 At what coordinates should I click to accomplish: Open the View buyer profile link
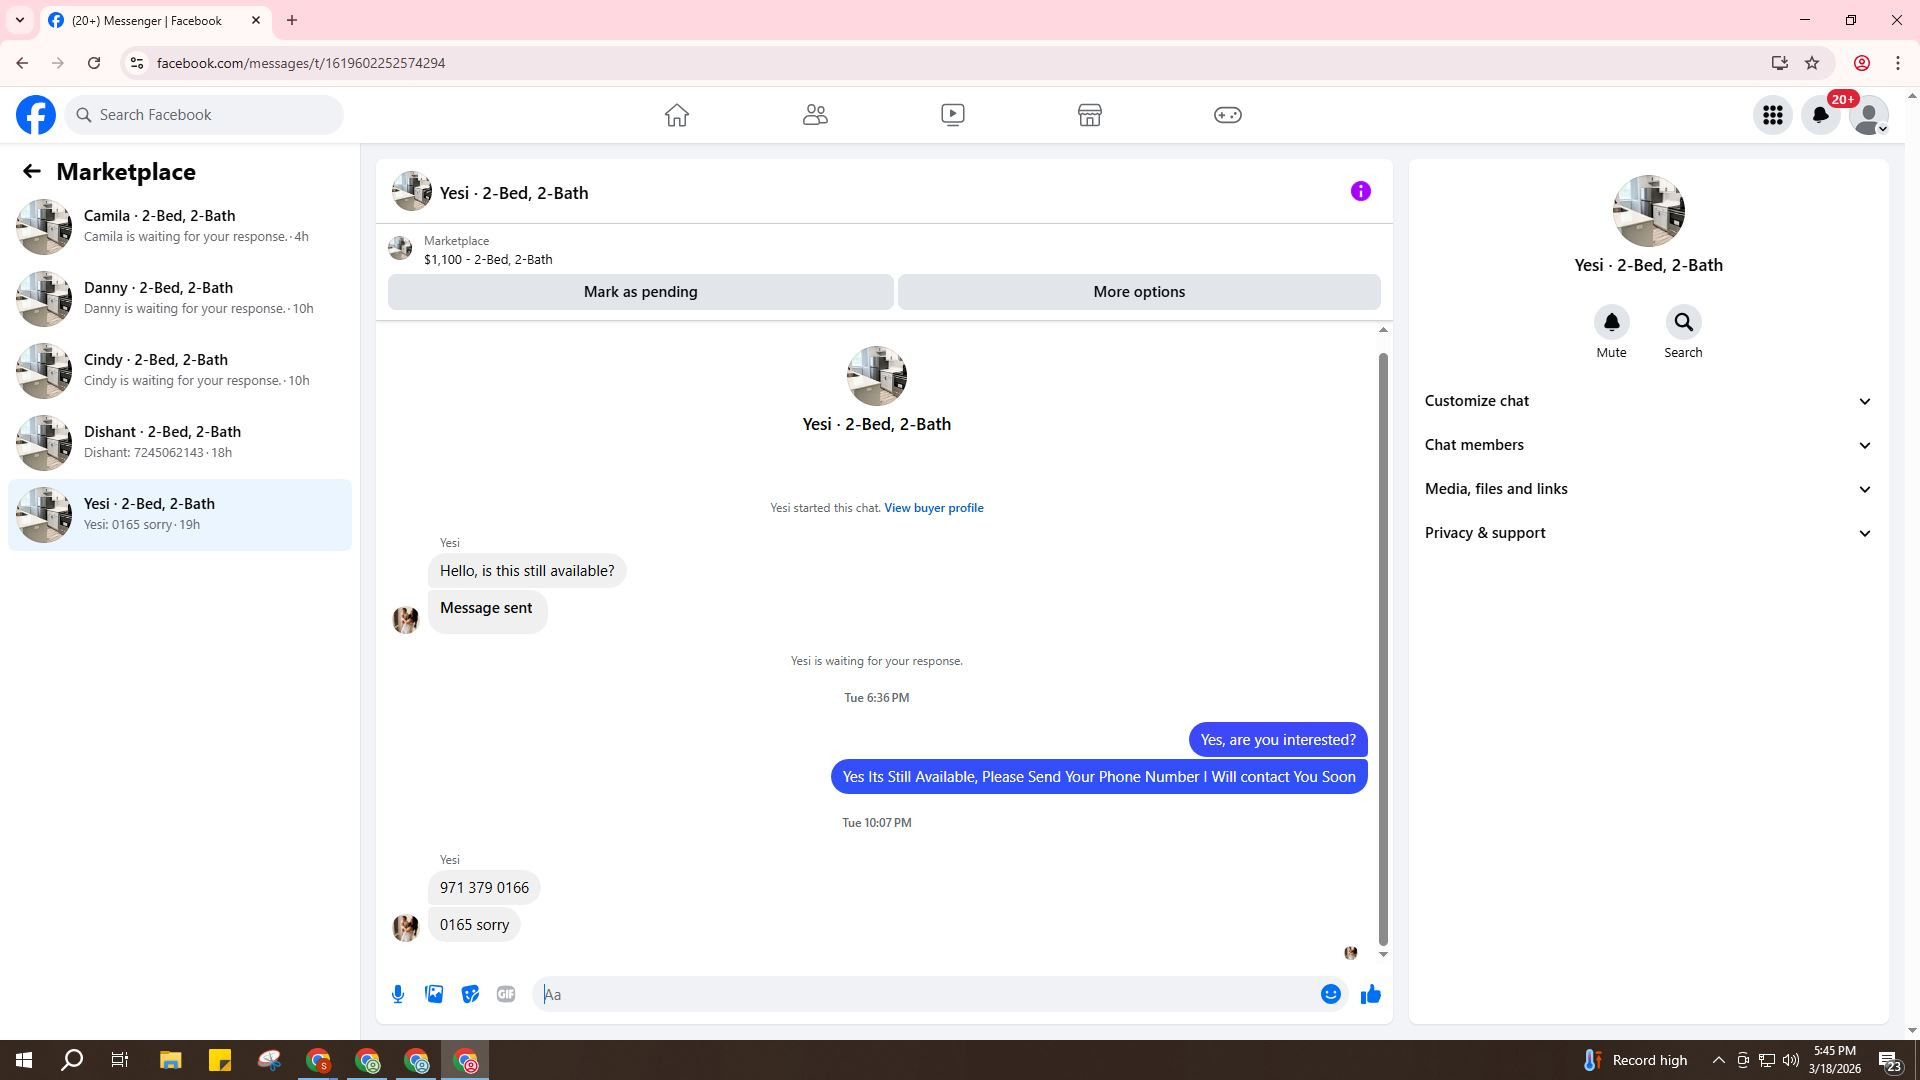click(x=933, y=508)
